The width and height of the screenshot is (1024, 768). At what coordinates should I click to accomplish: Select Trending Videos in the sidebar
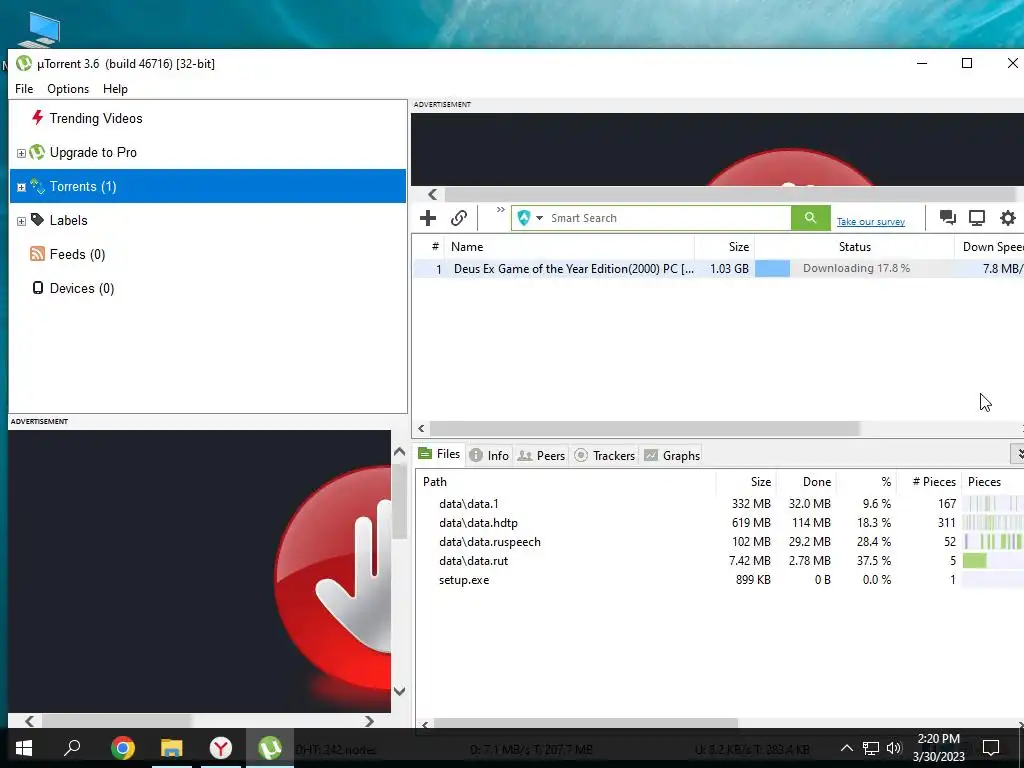pyautogui.click(x=95, y=118)
